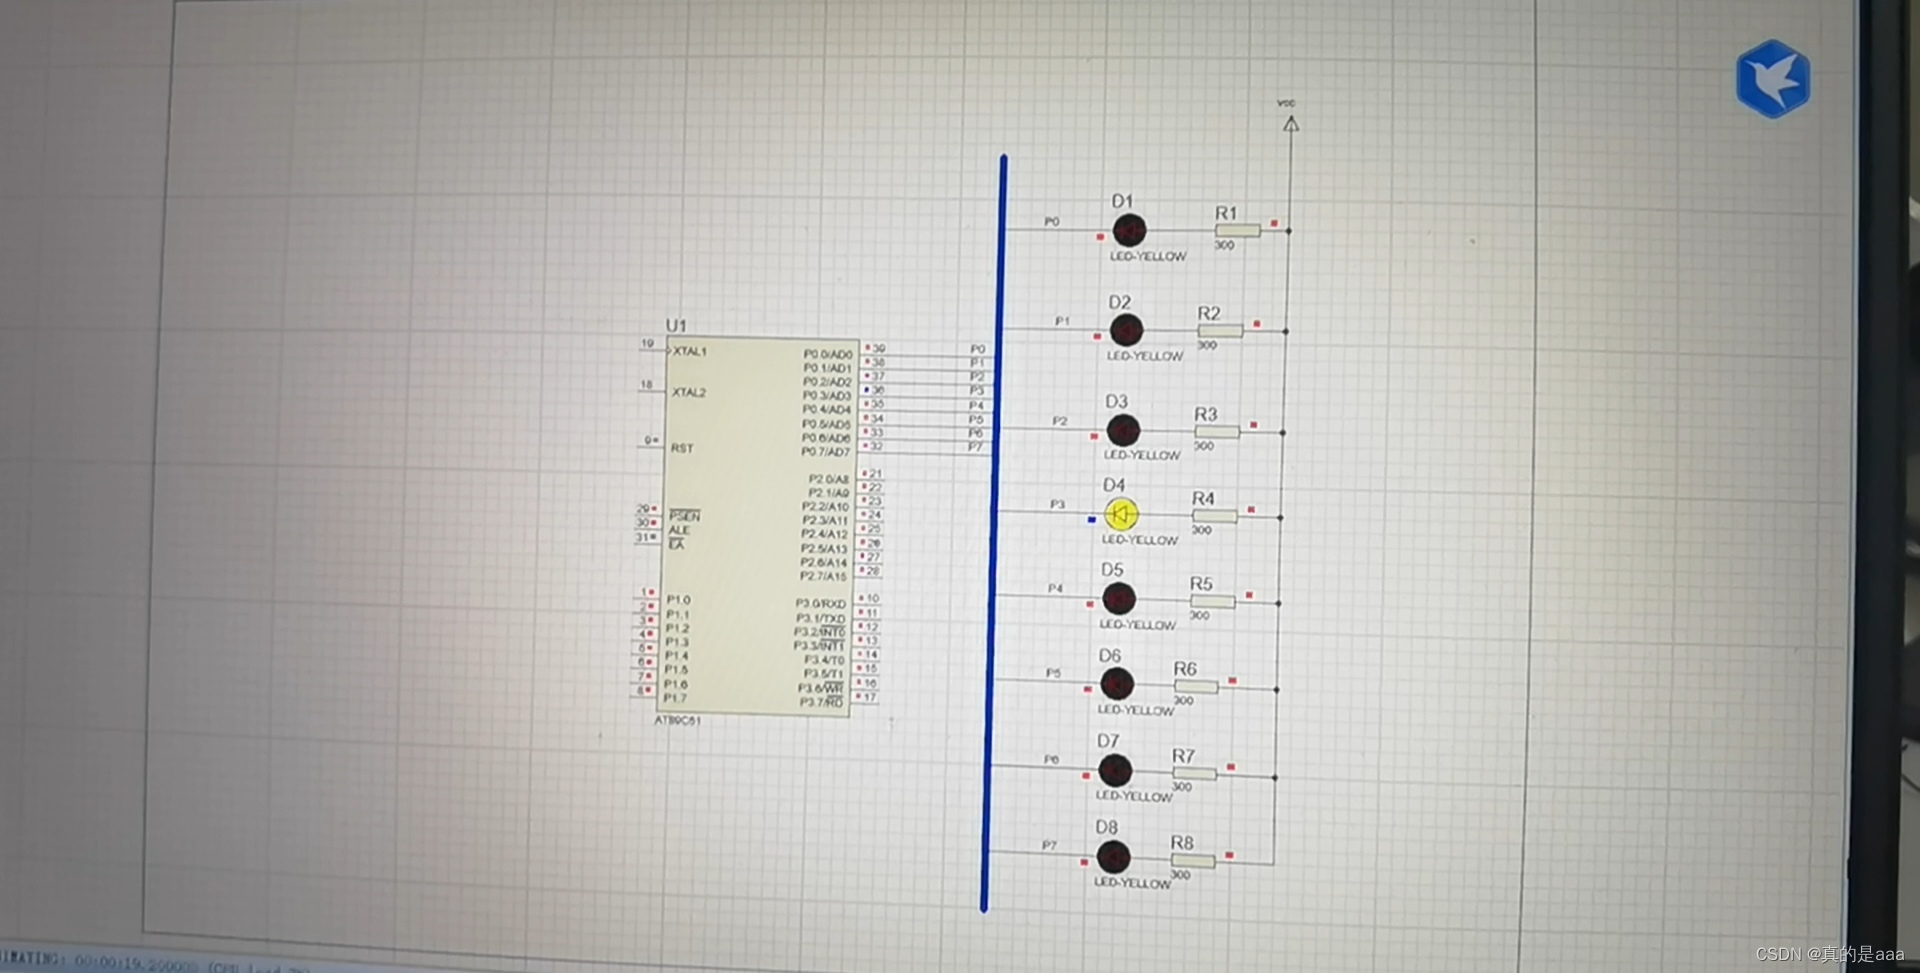The height and width of the screenshot is (973, 1920).
Task: Click the D1 reference label
Action: pyautogui.click(x=1122, y=201)
